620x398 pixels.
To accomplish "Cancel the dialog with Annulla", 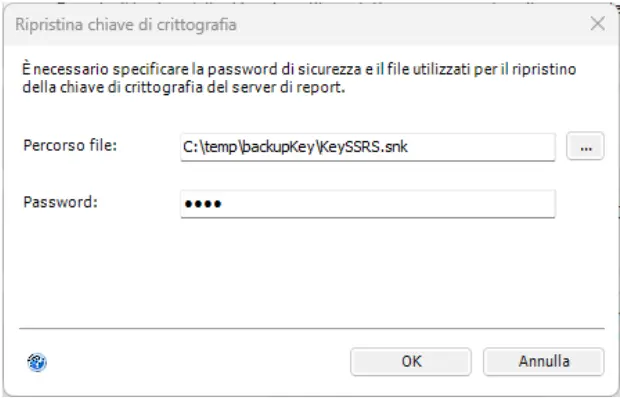I will 544,361.
